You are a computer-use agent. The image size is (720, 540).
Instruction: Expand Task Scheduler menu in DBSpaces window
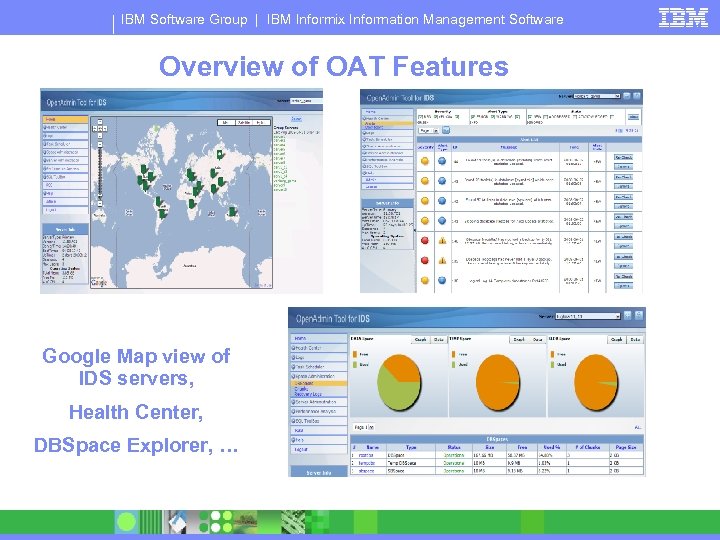318,367
